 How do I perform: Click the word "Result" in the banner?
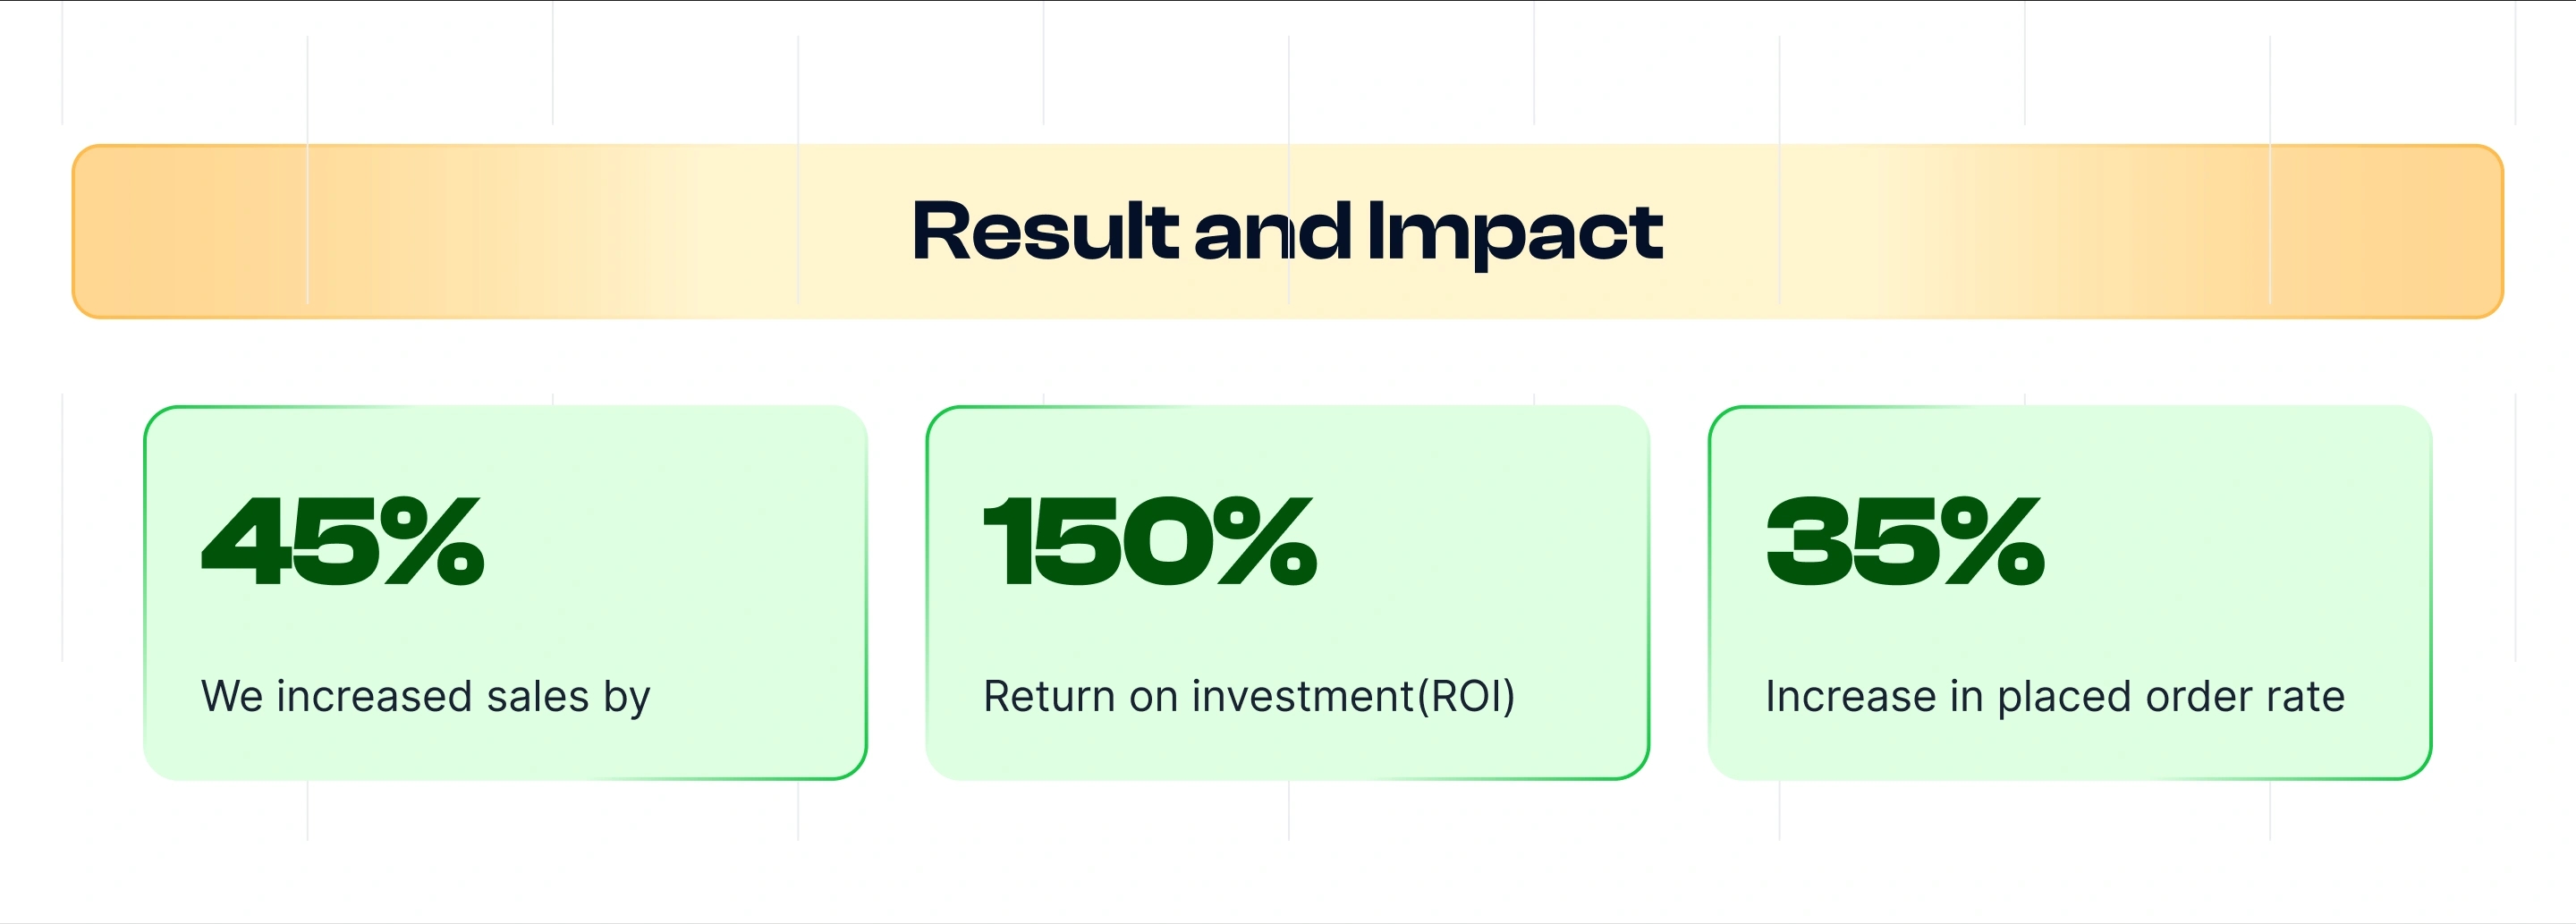pyautogui.click(x=1045, y=232)
